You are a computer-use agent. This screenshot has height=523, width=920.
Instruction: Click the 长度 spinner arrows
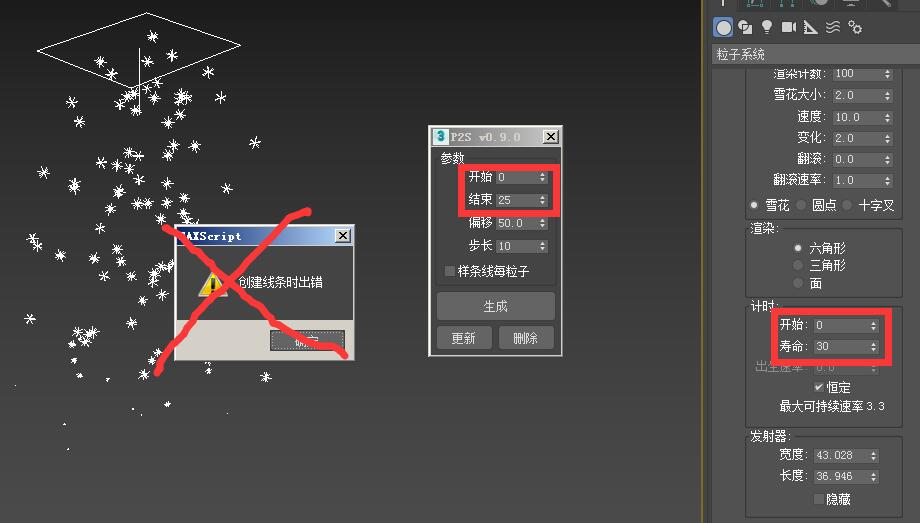coord(874,477)
